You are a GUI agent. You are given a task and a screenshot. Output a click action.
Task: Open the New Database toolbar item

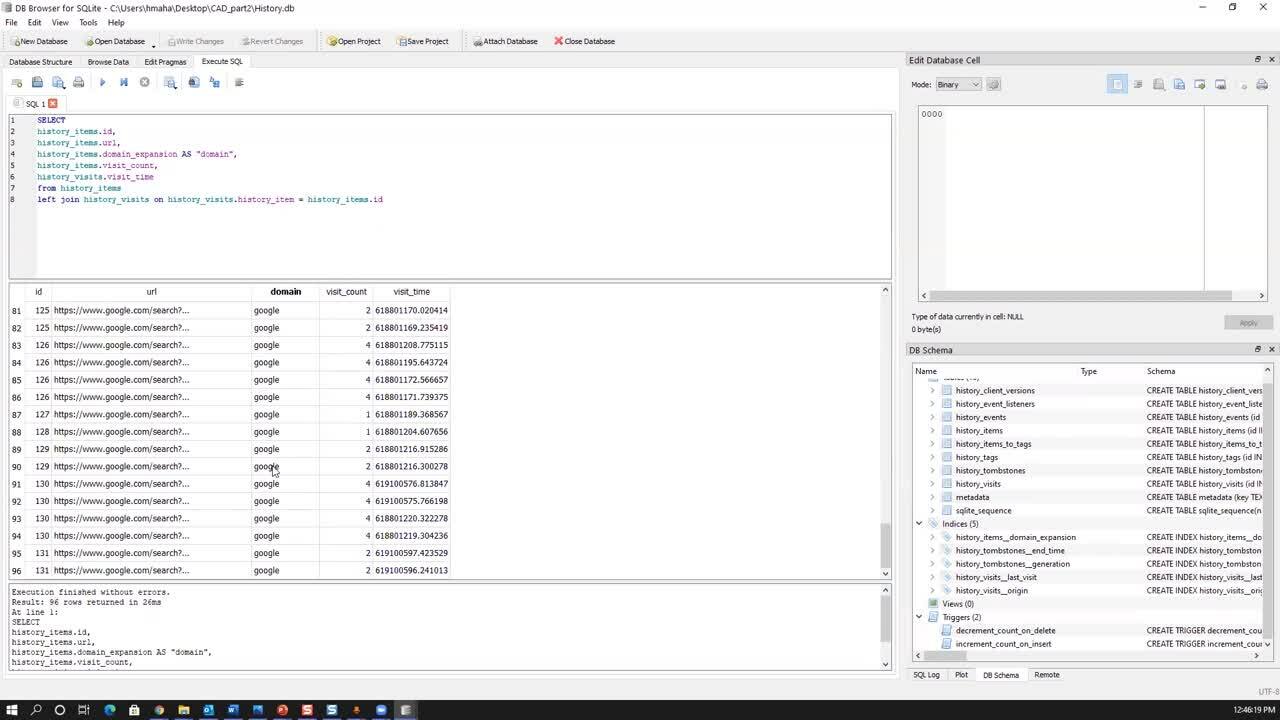coord(38,41)
